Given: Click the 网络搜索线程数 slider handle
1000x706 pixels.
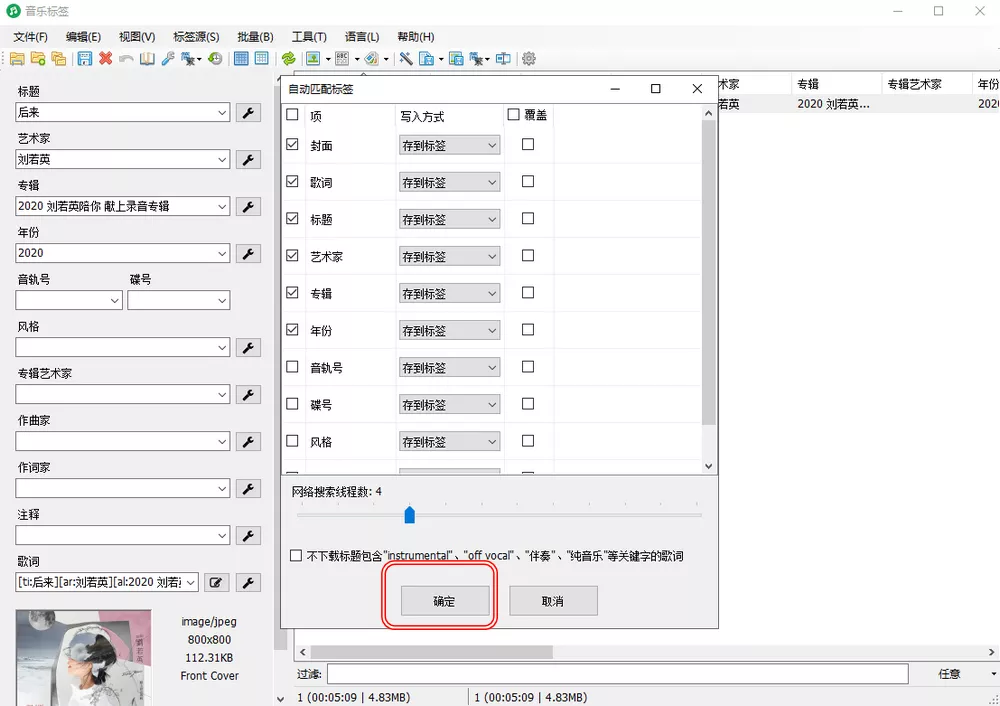Looking at the screenshot, I should pyautogui.click(x=409, y=515).
